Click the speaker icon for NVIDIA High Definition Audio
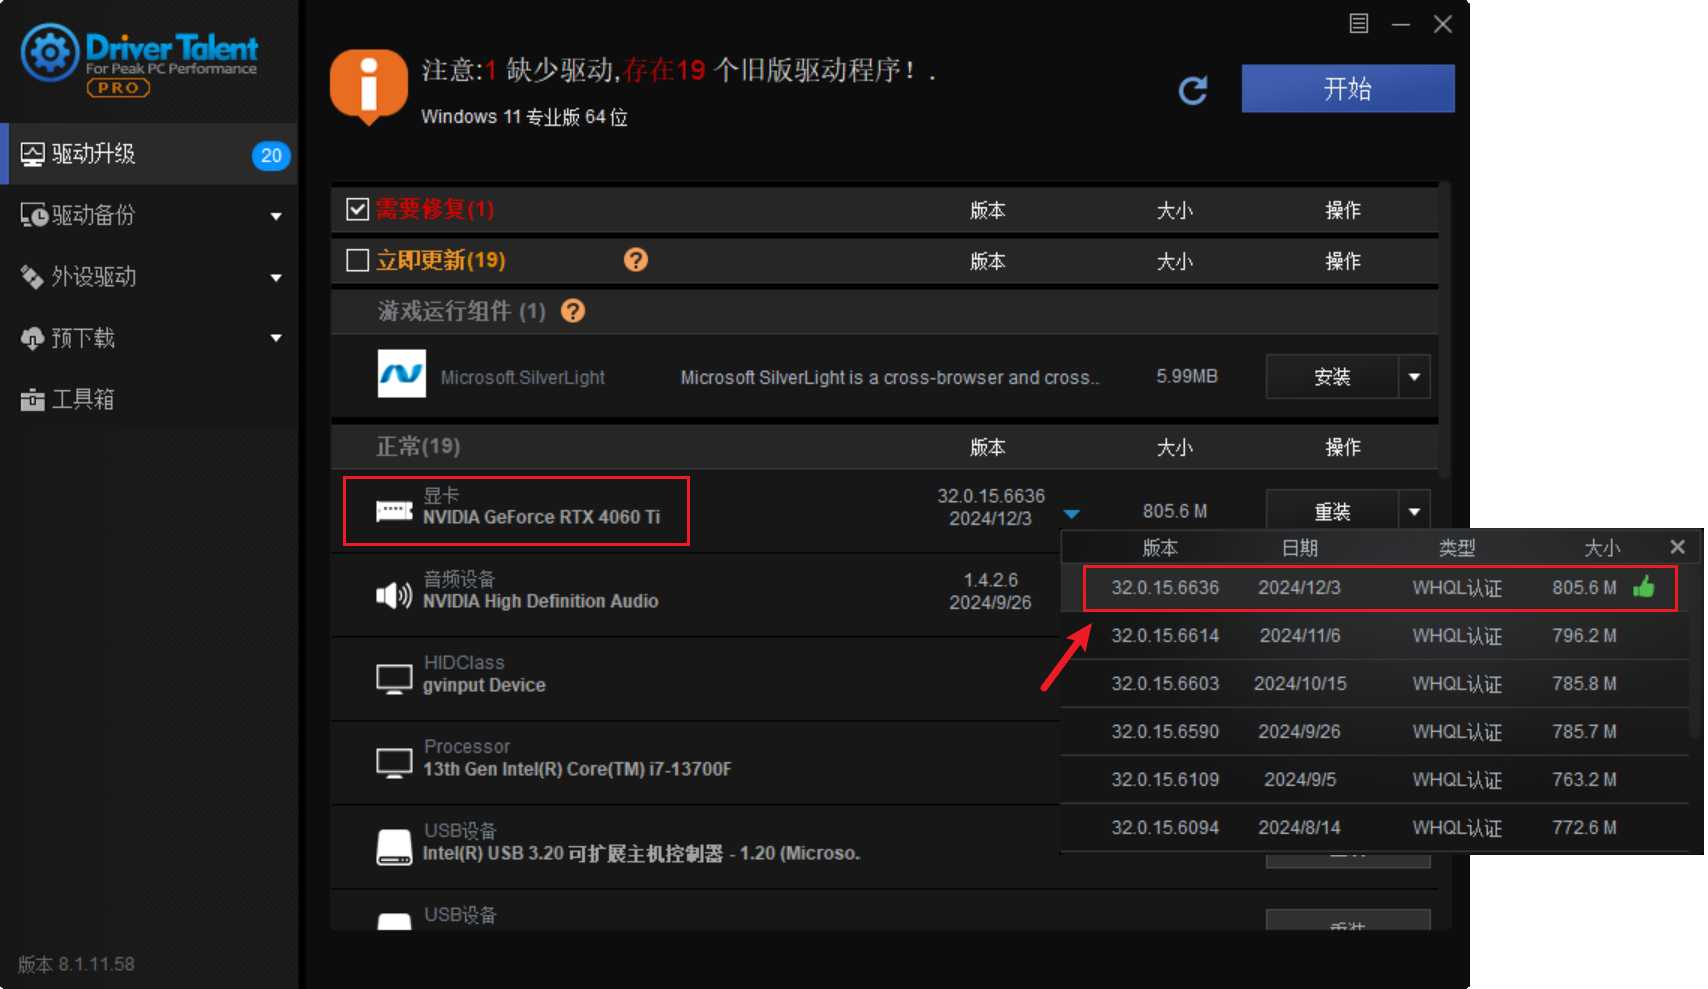Screen dimensions: 1708x989 (x=394, y=596)
